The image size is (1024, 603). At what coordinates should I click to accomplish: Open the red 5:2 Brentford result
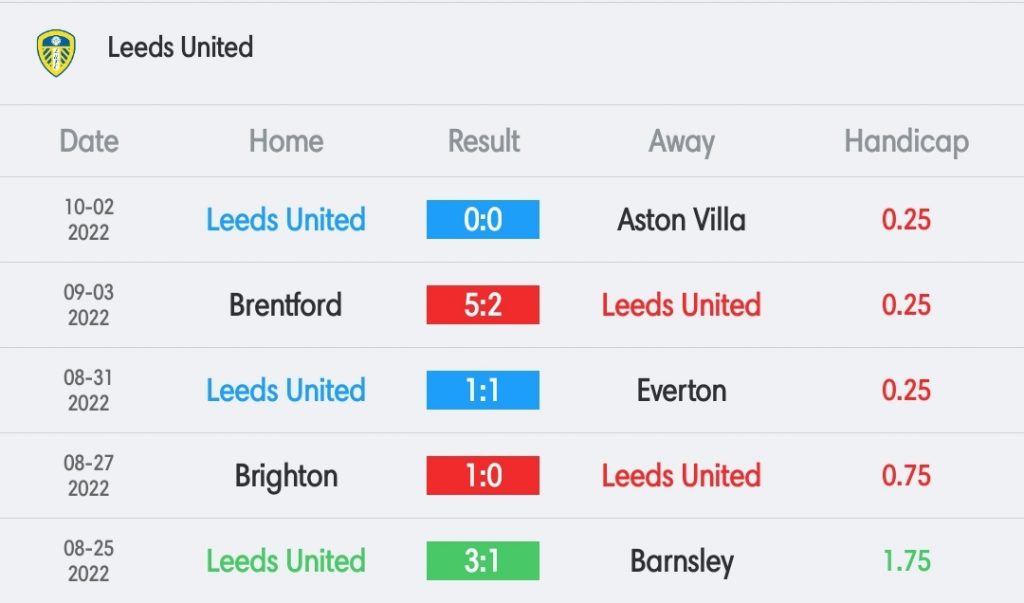pyautogui.click(x=483, y=304)
